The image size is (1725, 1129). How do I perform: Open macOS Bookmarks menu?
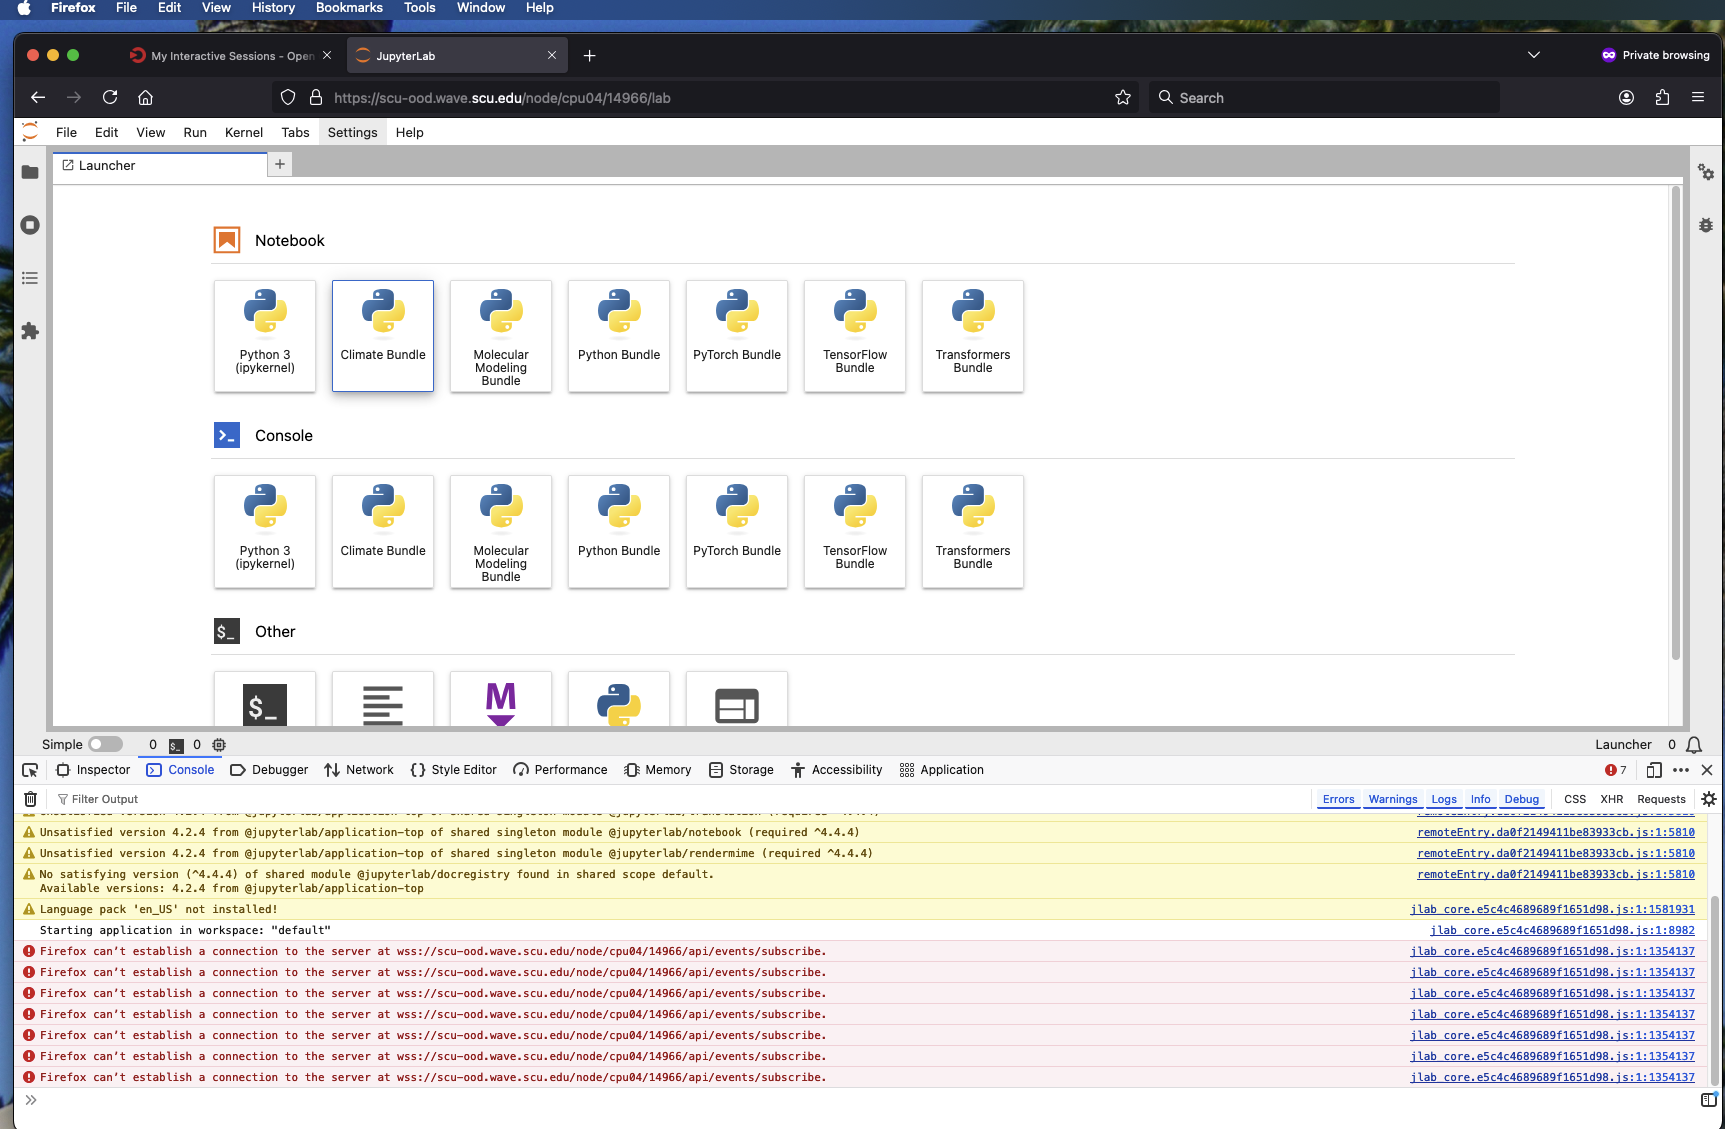coord(349,8)
